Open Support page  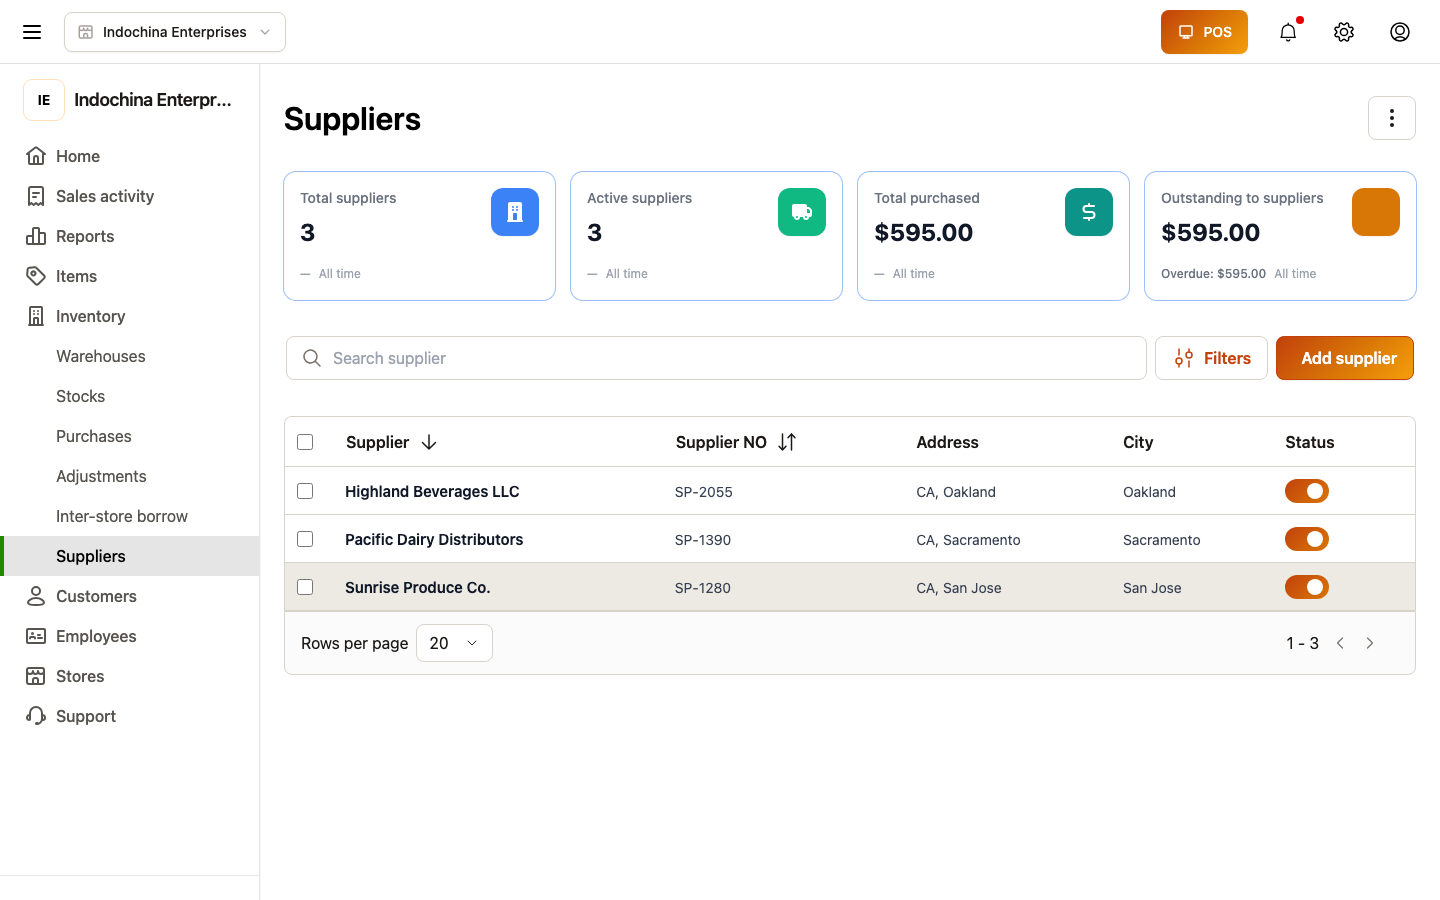point(130,716)
